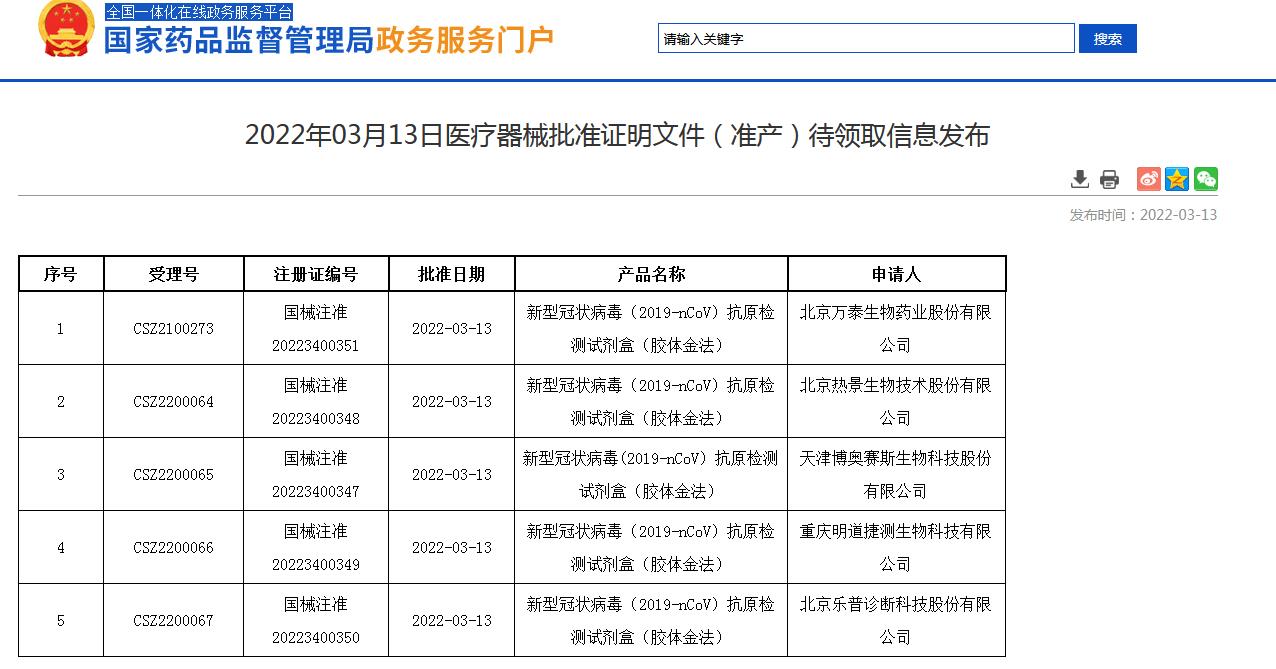Share the announcement to Qzone
This screenshot has height=669, width=1276.
[x=1177, y=179]
